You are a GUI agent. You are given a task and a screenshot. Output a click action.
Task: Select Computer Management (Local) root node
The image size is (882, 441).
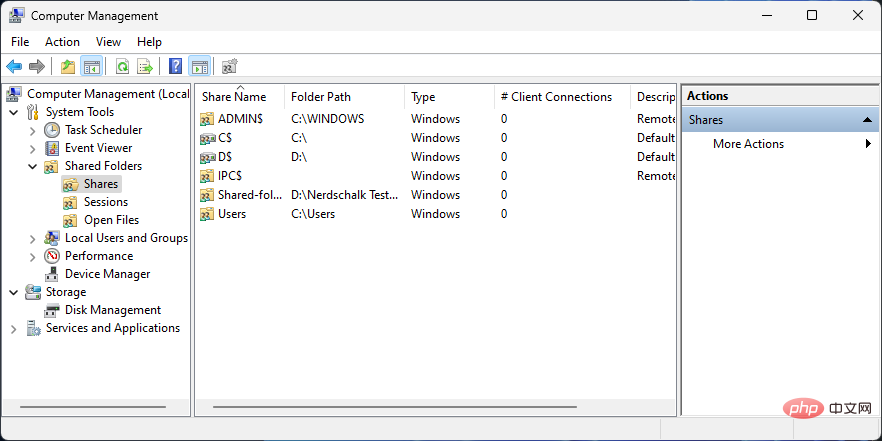point(108,94)
